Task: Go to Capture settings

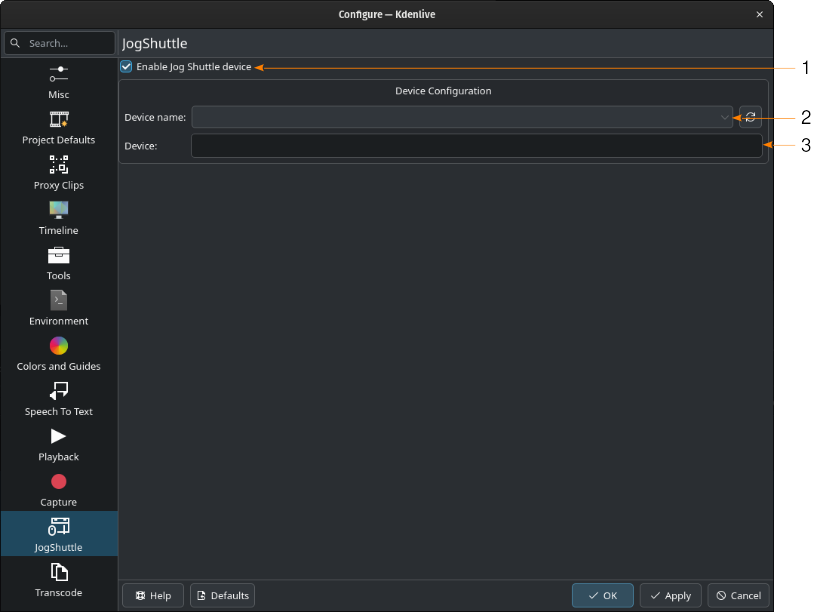Action: point(59,490)
